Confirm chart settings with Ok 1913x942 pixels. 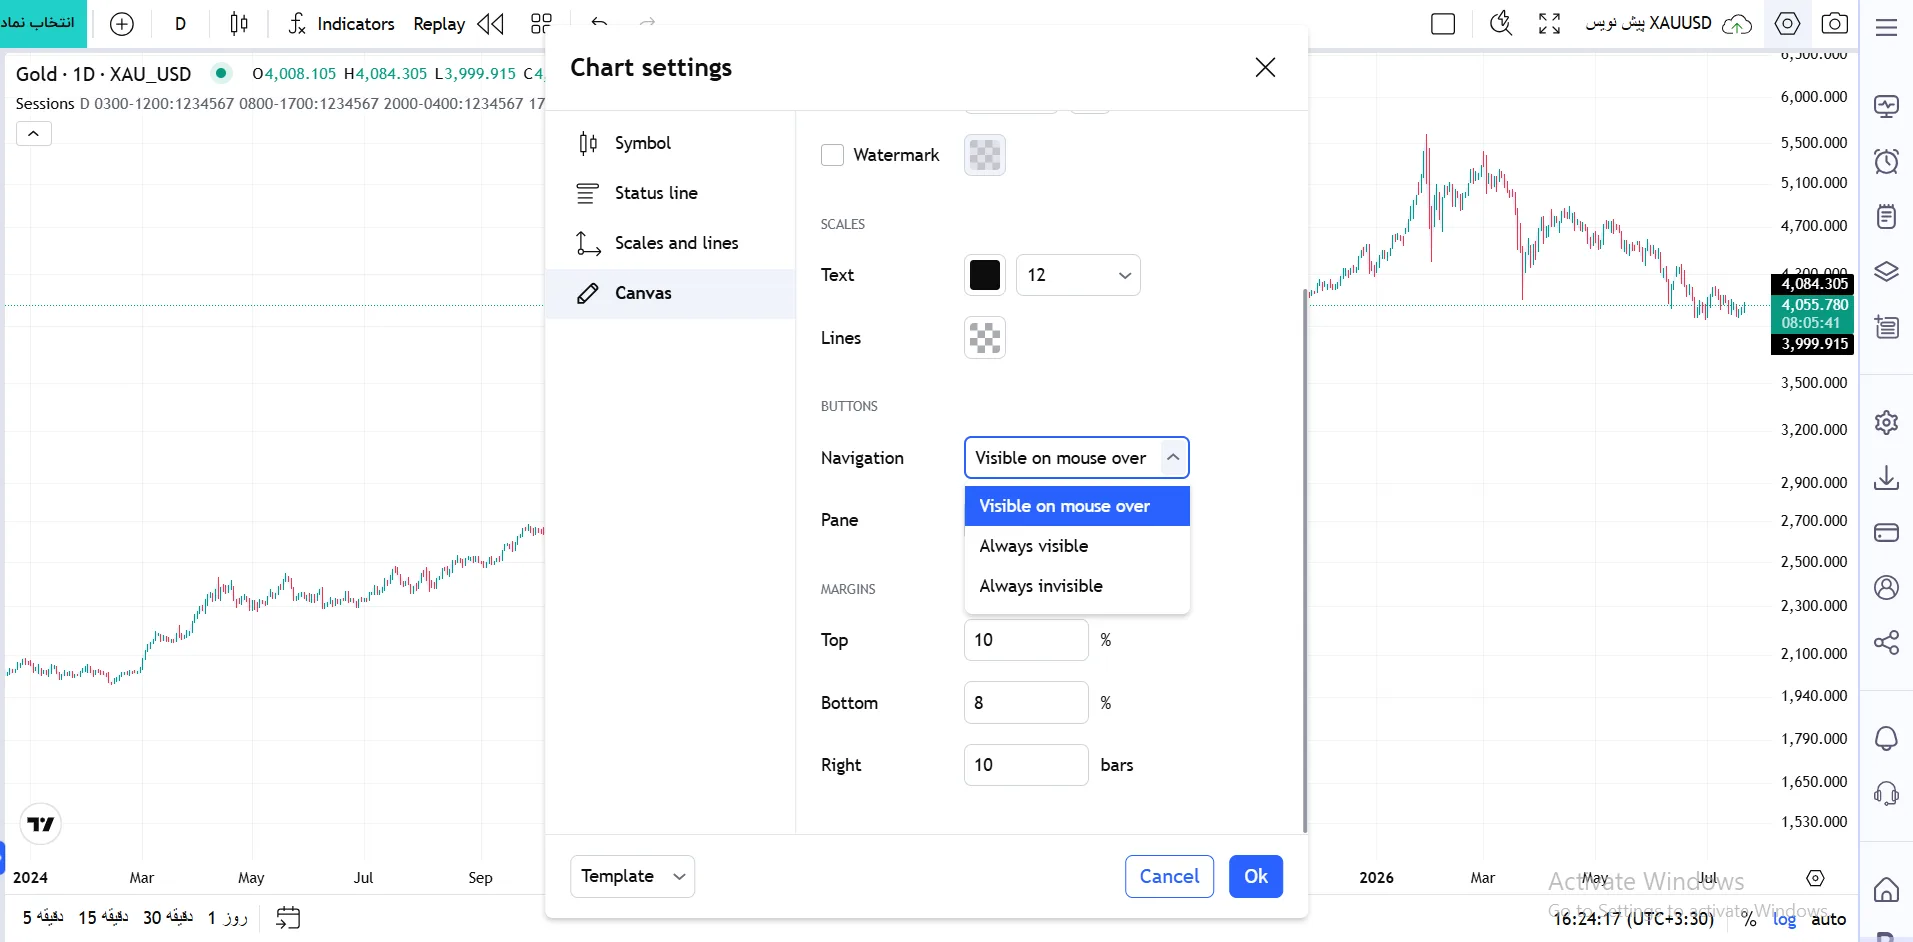pyautogui.click(x=1256, y=876)
